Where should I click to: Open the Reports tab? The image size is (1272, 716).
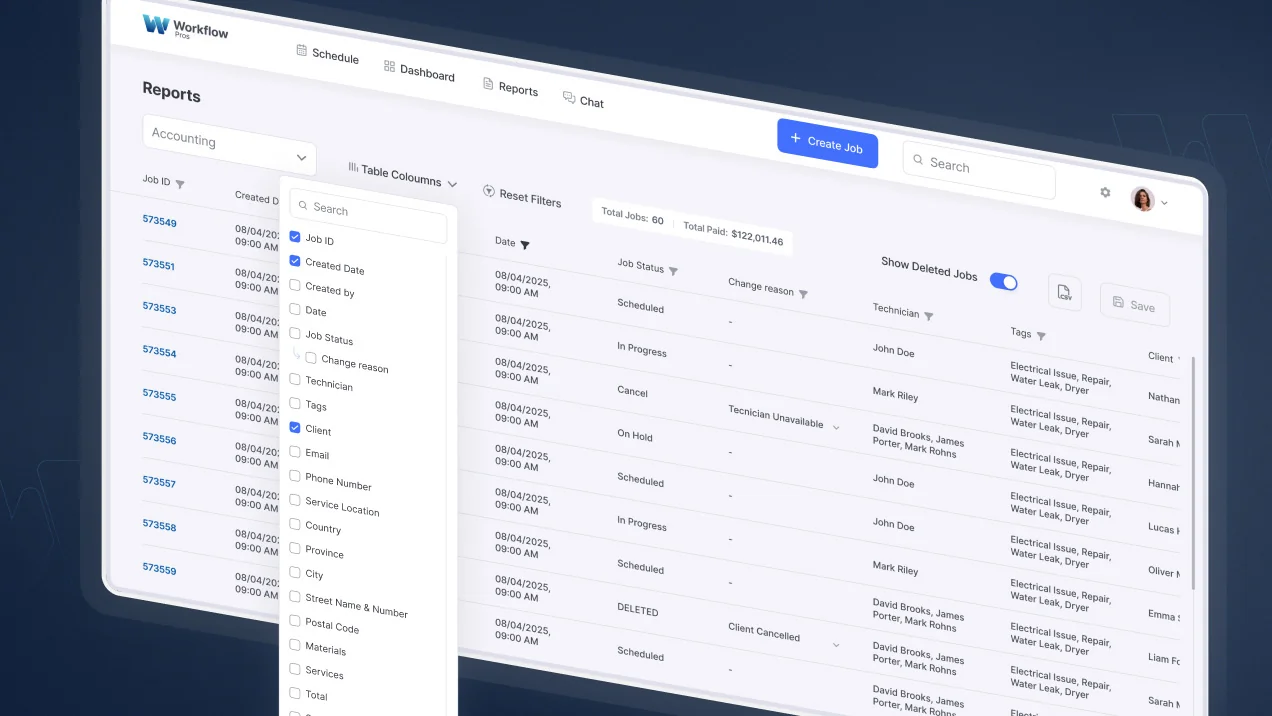tap(510, 87)
